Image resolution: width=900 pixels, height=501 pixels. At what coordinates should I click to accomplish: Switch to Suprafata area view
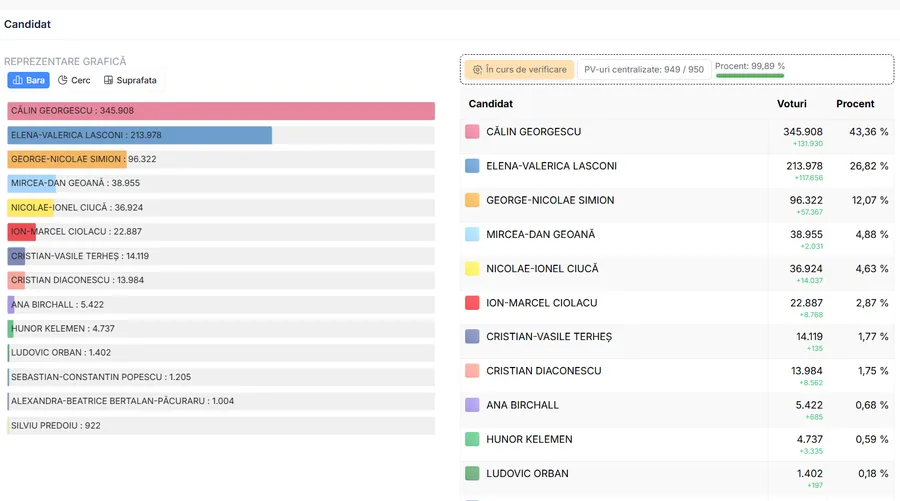click(x=130, y=80)
